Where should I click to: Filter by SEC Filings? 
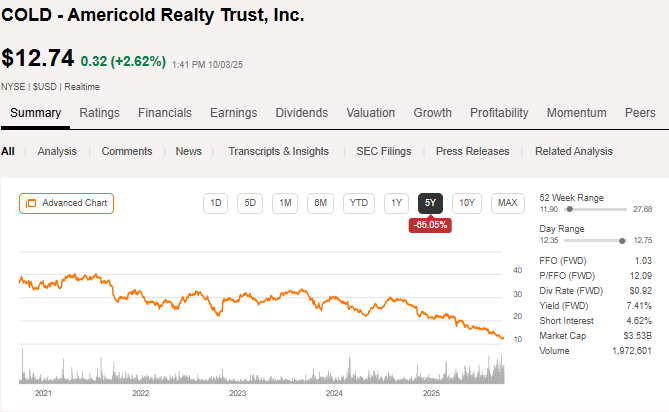pos(382,151)
